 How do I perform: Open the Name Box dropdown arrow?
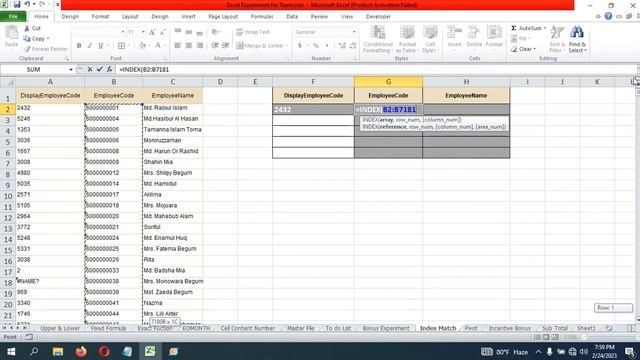(x=71, y=69)
